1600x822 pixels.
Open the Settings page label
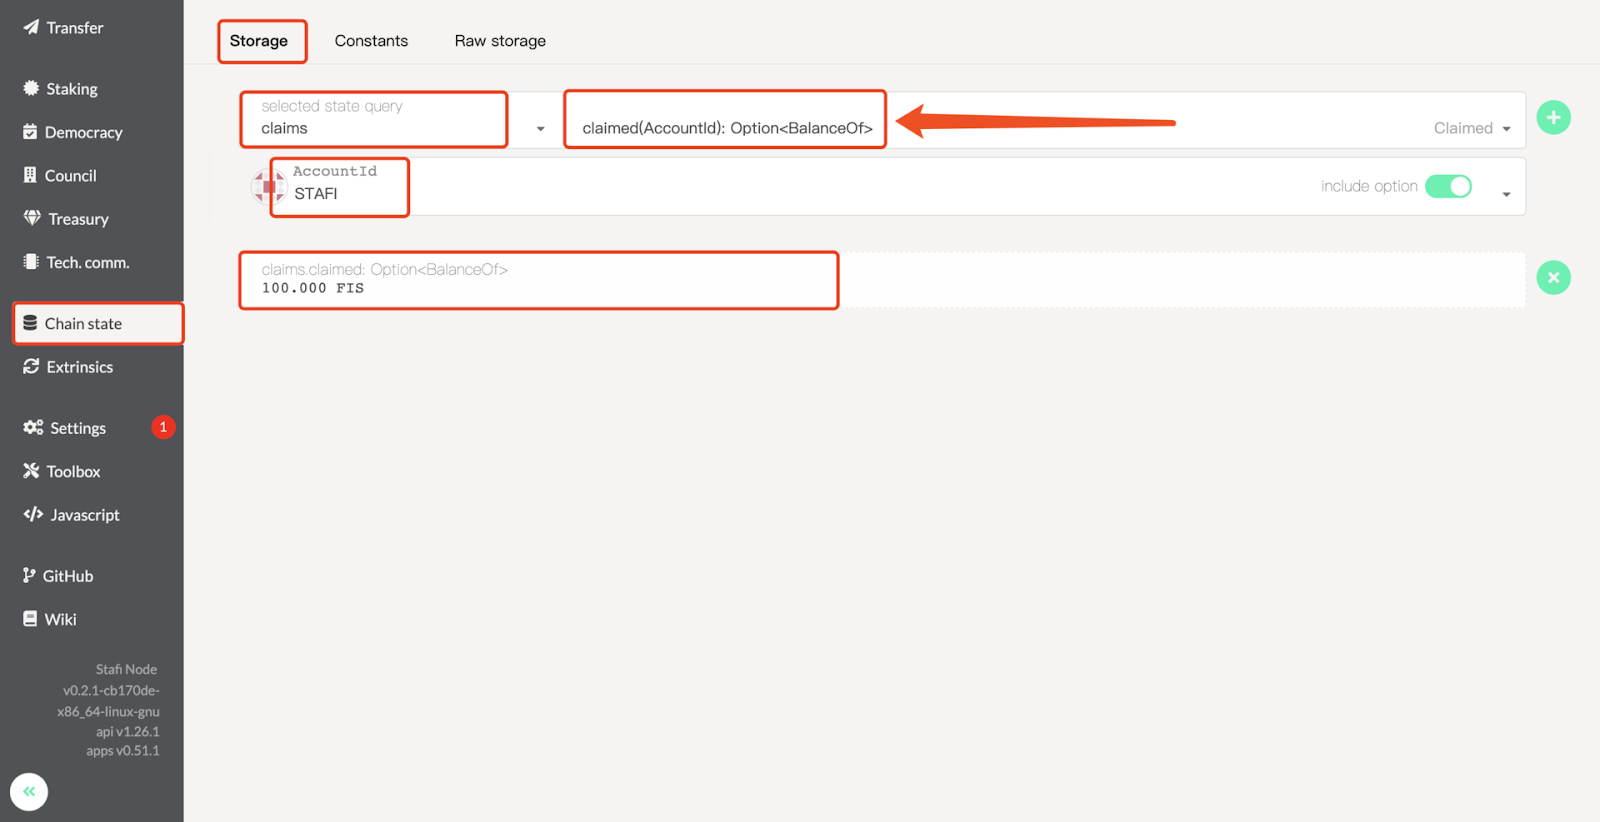click(78, 428)
